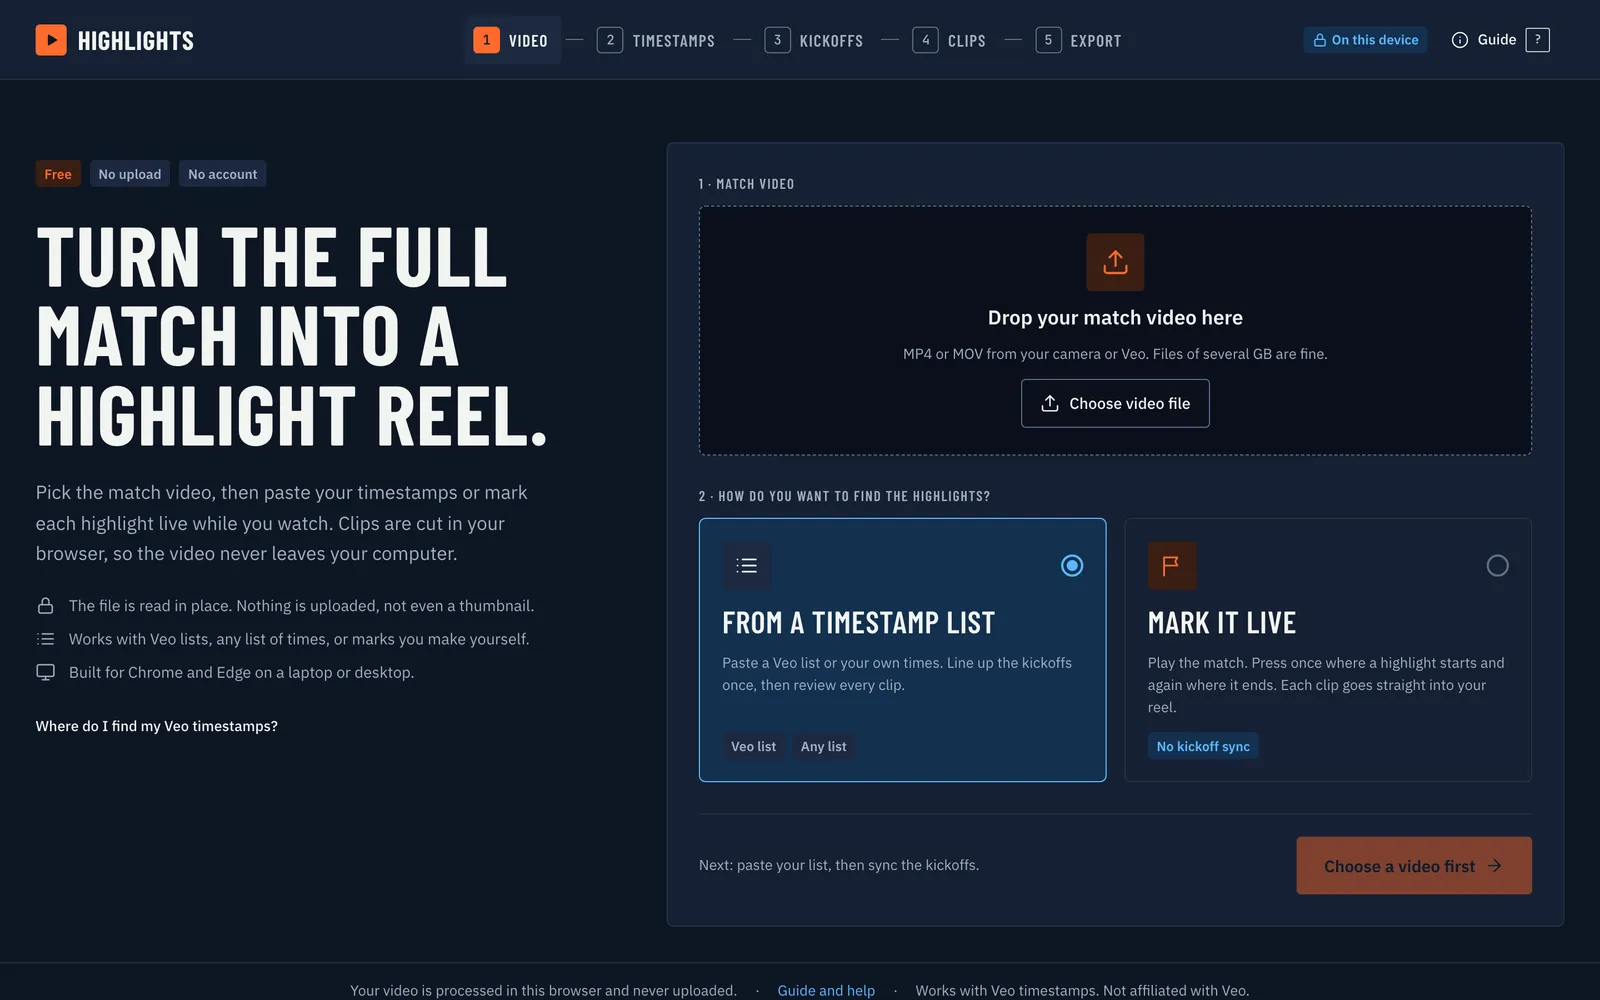Select the From a Timestamp List radio
The height and width of the screenshot is (1000, 1600).
click(x=1072, y=566)
